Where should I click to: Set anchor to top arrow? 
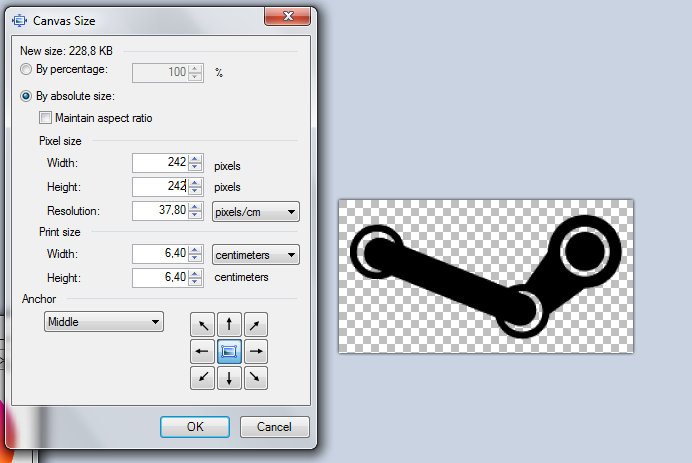point(229,325)
